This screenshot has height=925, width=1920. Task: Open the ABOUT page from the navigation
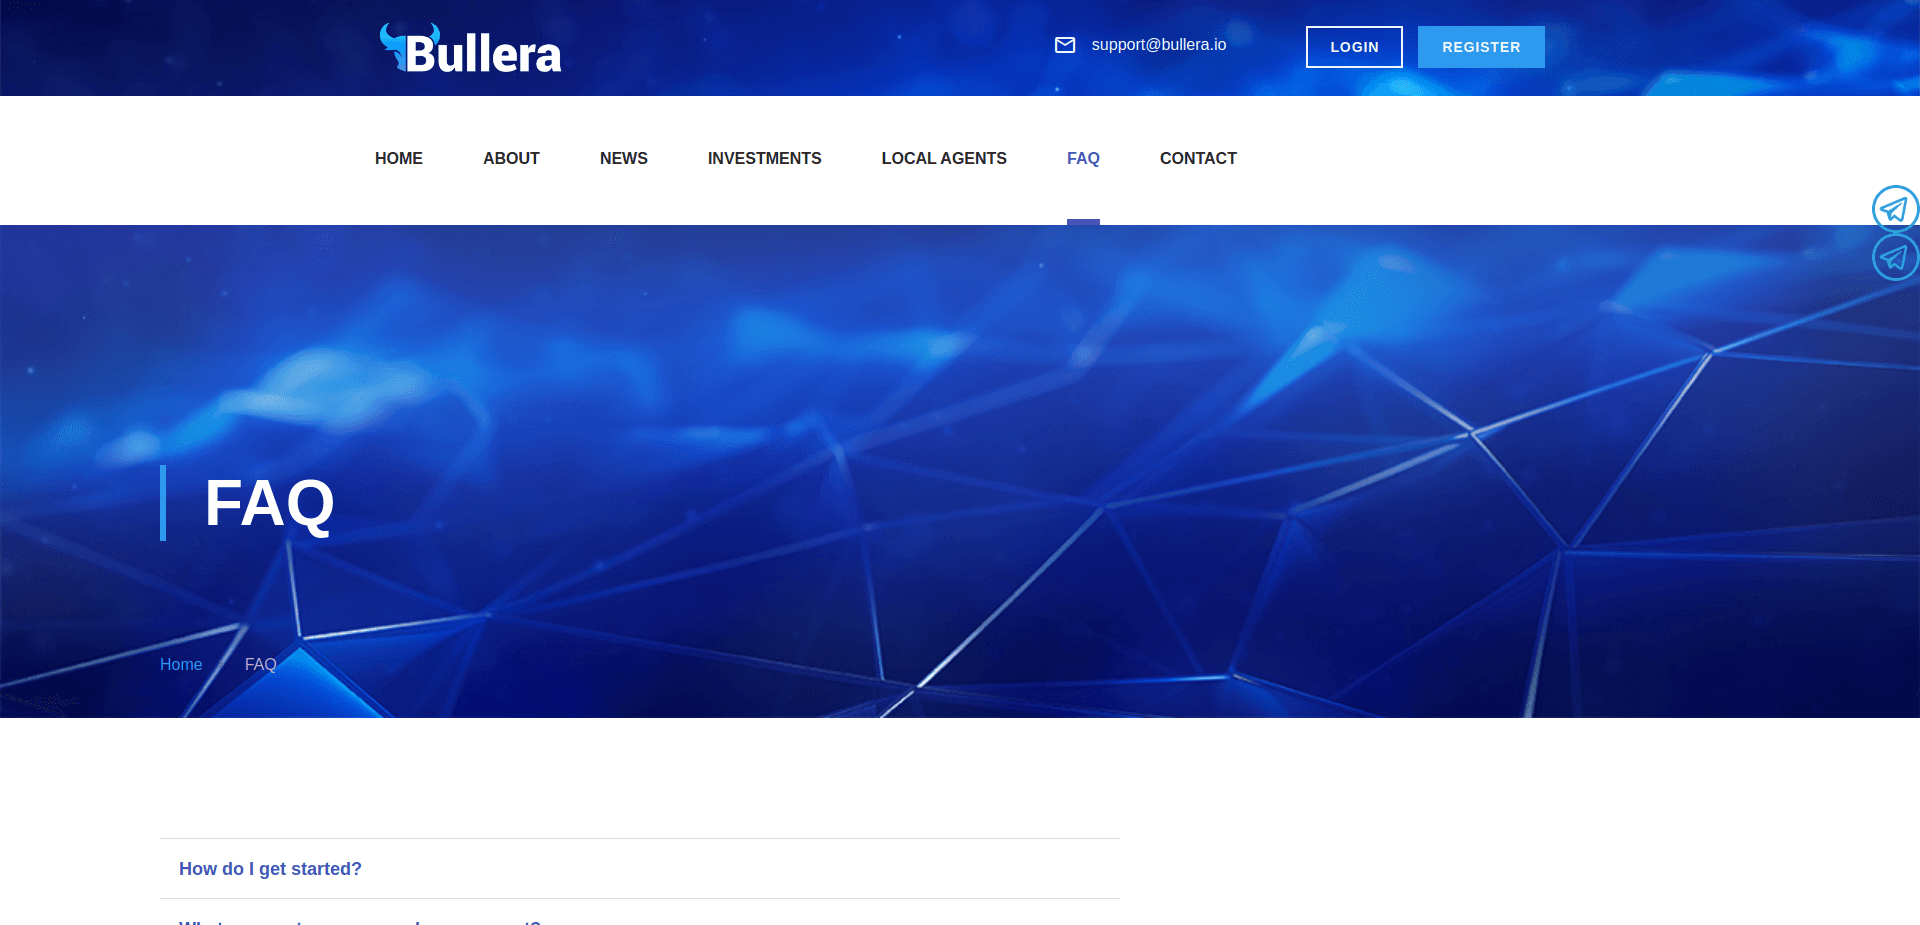511,158
